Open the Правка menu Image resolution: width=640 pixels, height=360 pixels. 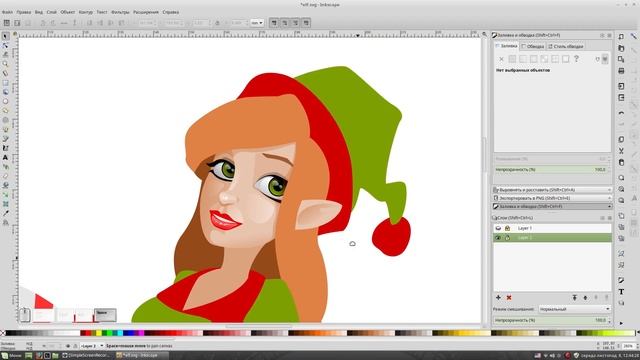tap(24, 12)
